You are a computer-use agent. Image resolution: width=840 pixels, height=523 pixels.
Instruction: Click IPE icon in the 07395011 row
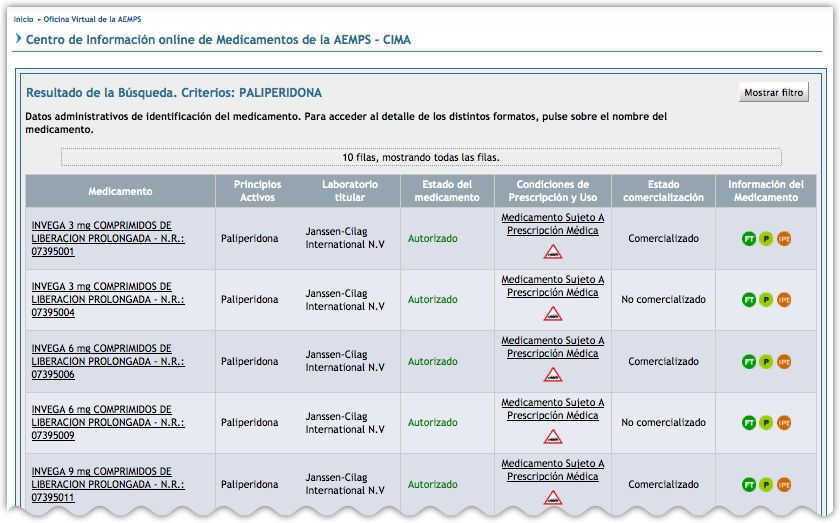[784, 485]
